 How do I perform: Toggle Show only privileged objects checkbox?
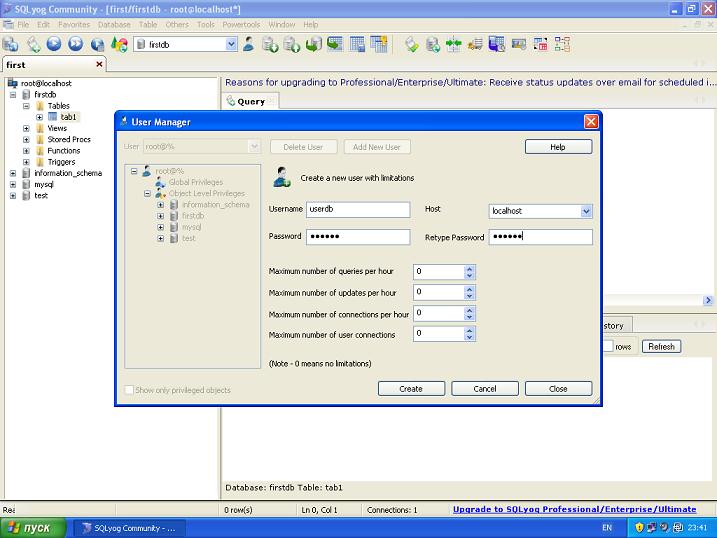click(129, 390)
